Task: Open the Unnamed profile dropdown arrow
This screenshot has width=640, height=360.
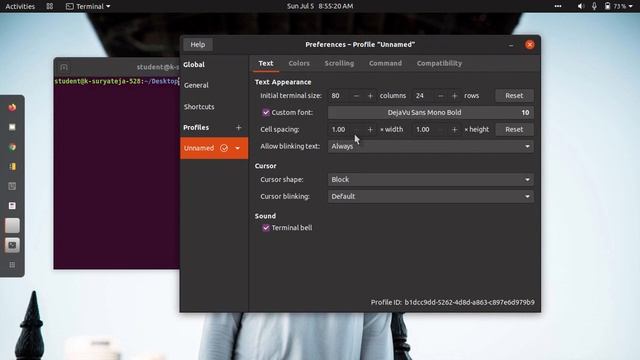Action: (x=238, y=148)
